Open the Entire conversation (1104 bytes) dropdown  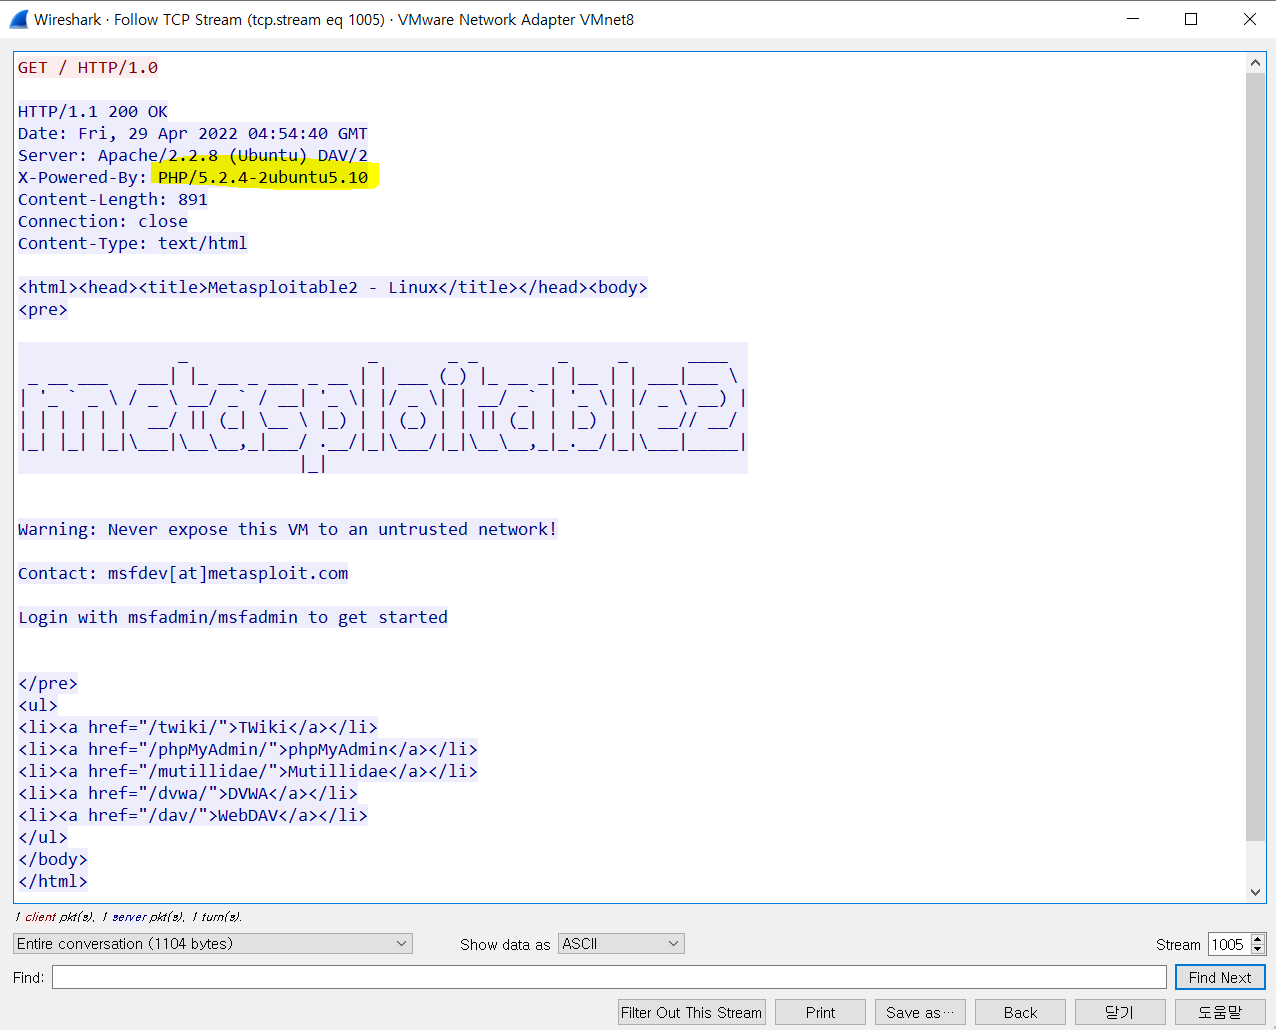(212, 943)
